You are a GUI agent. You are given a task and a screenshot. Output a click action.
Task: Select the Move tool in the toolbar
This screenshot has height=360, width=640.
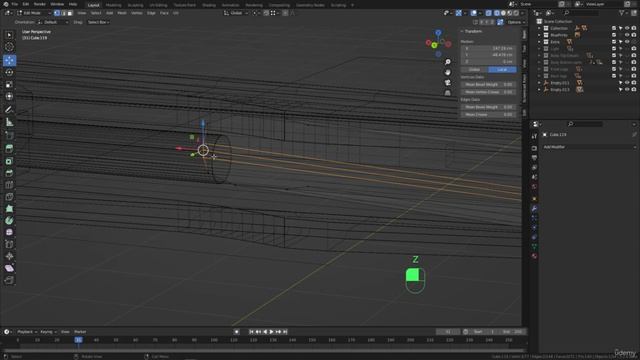pos(9,60)
